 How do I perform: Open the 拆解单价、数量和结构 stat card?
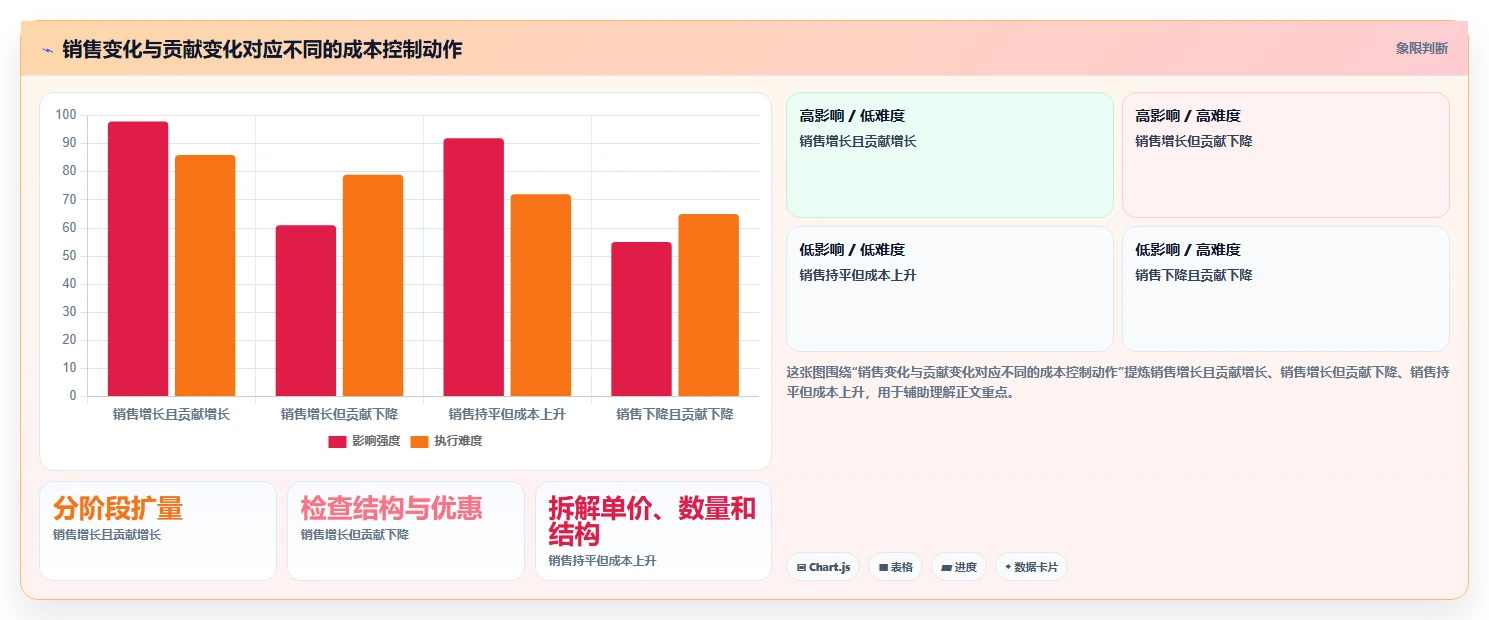point(653,531)
